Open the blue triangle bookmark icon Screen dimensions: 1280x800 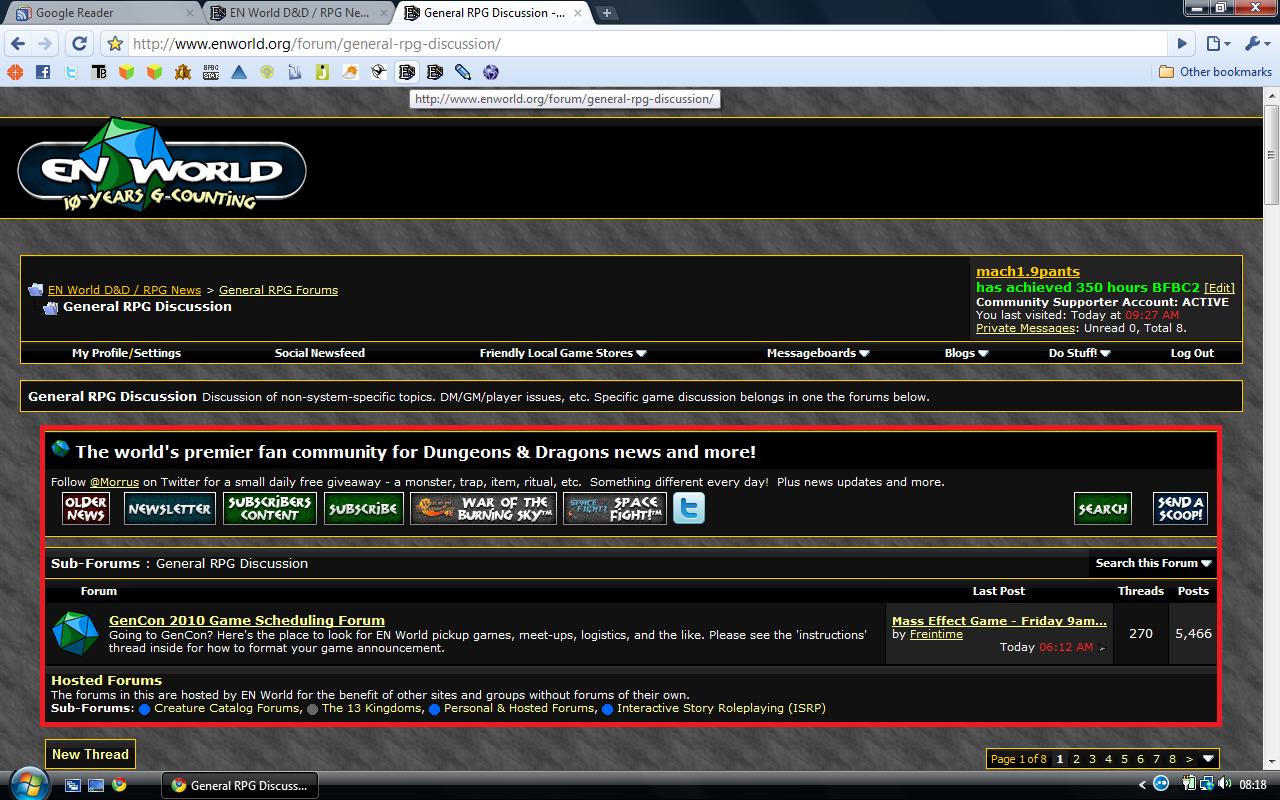pyautogui.click(x=238, y=72)
